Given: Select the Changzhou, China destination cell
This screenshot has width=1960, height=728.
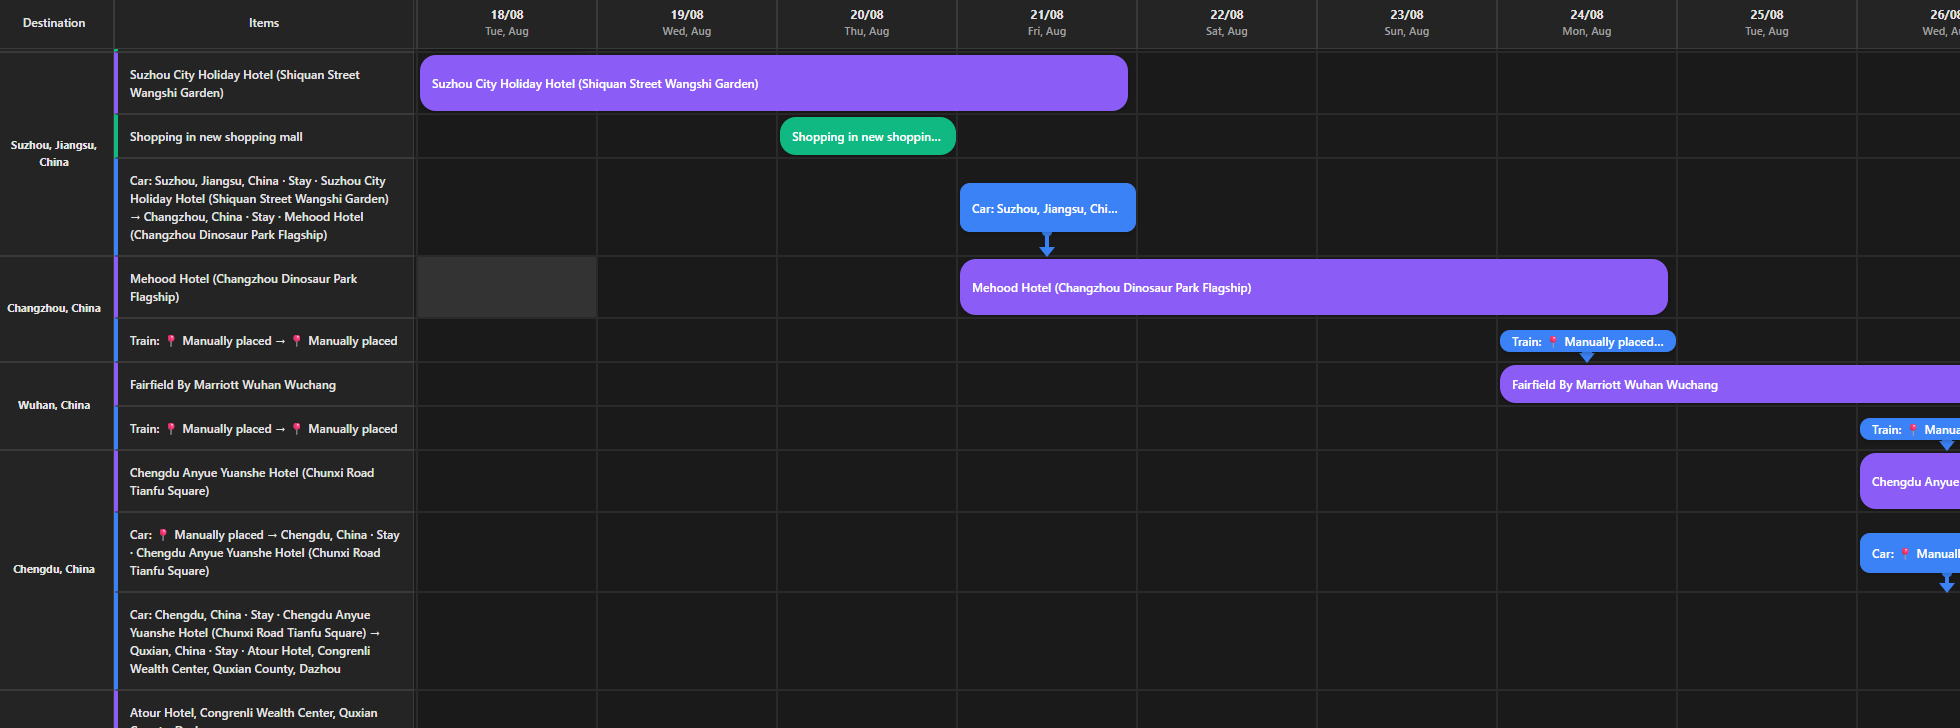Looking at the screenshot, I should tap(55, 308).
